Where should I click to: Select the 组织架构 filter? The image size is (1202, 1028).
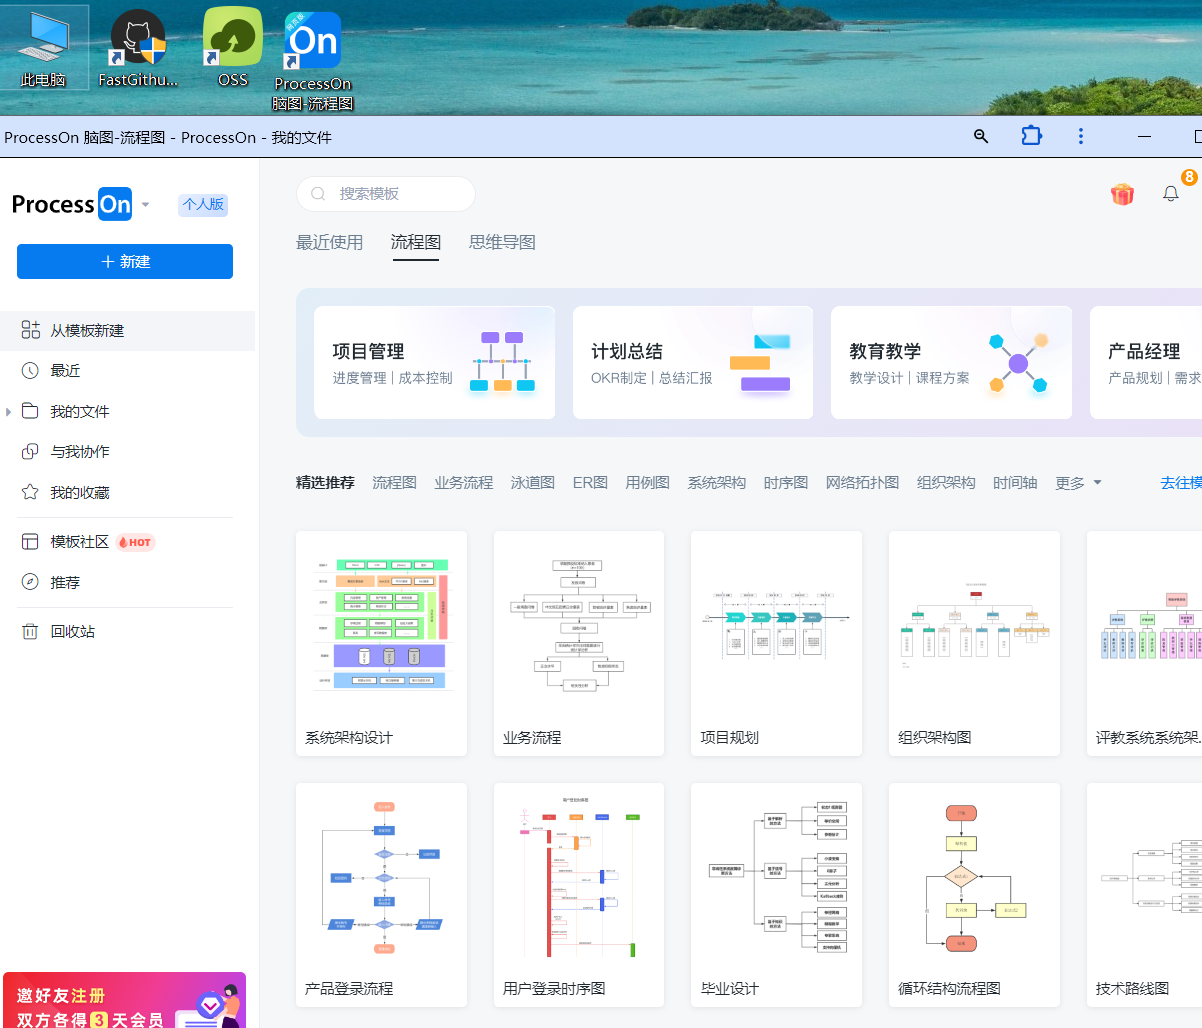[946, 483]
